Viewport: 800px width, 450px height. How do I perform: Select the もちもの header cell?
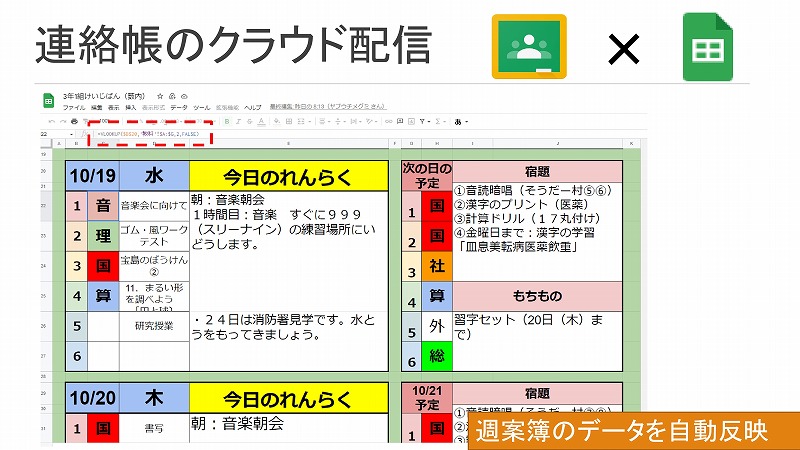[537, 296]
